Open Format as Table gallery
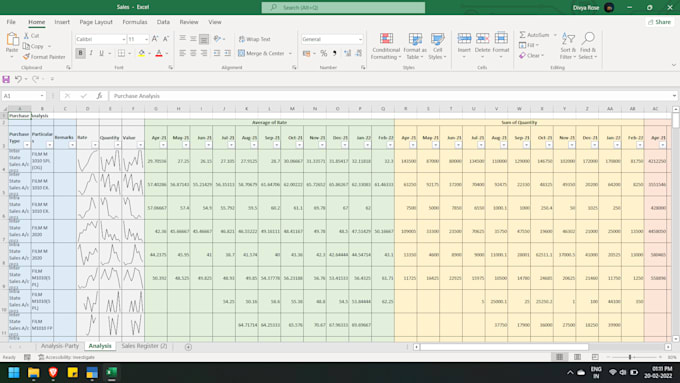Viewport: 680px width, 383px height. 415,46
